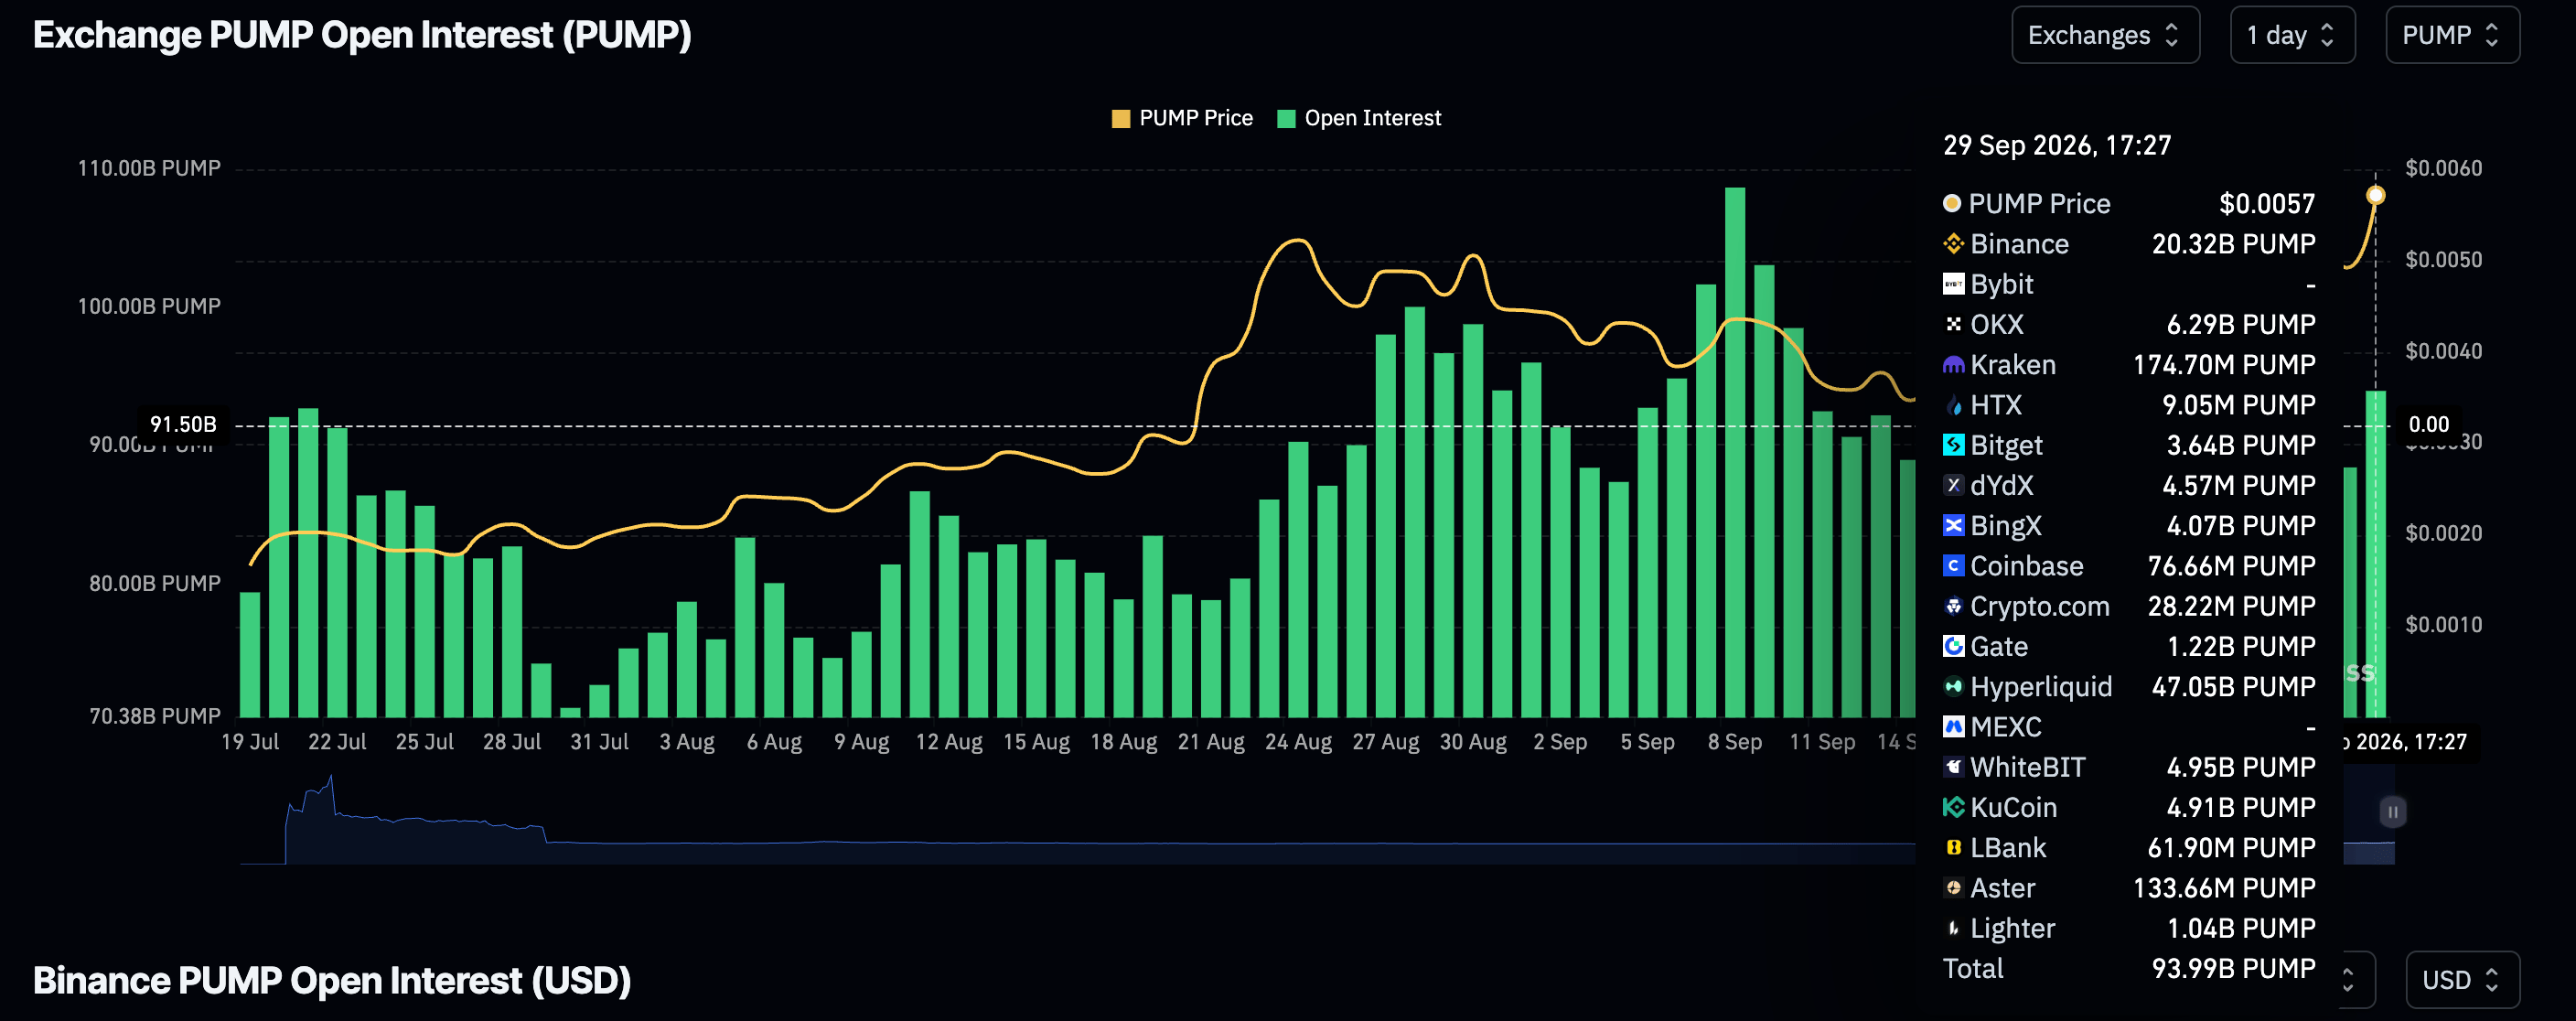The image size is (2576, 1021).
Task: Click the Kraken icon in tooltip
Action: (1953, 365)
